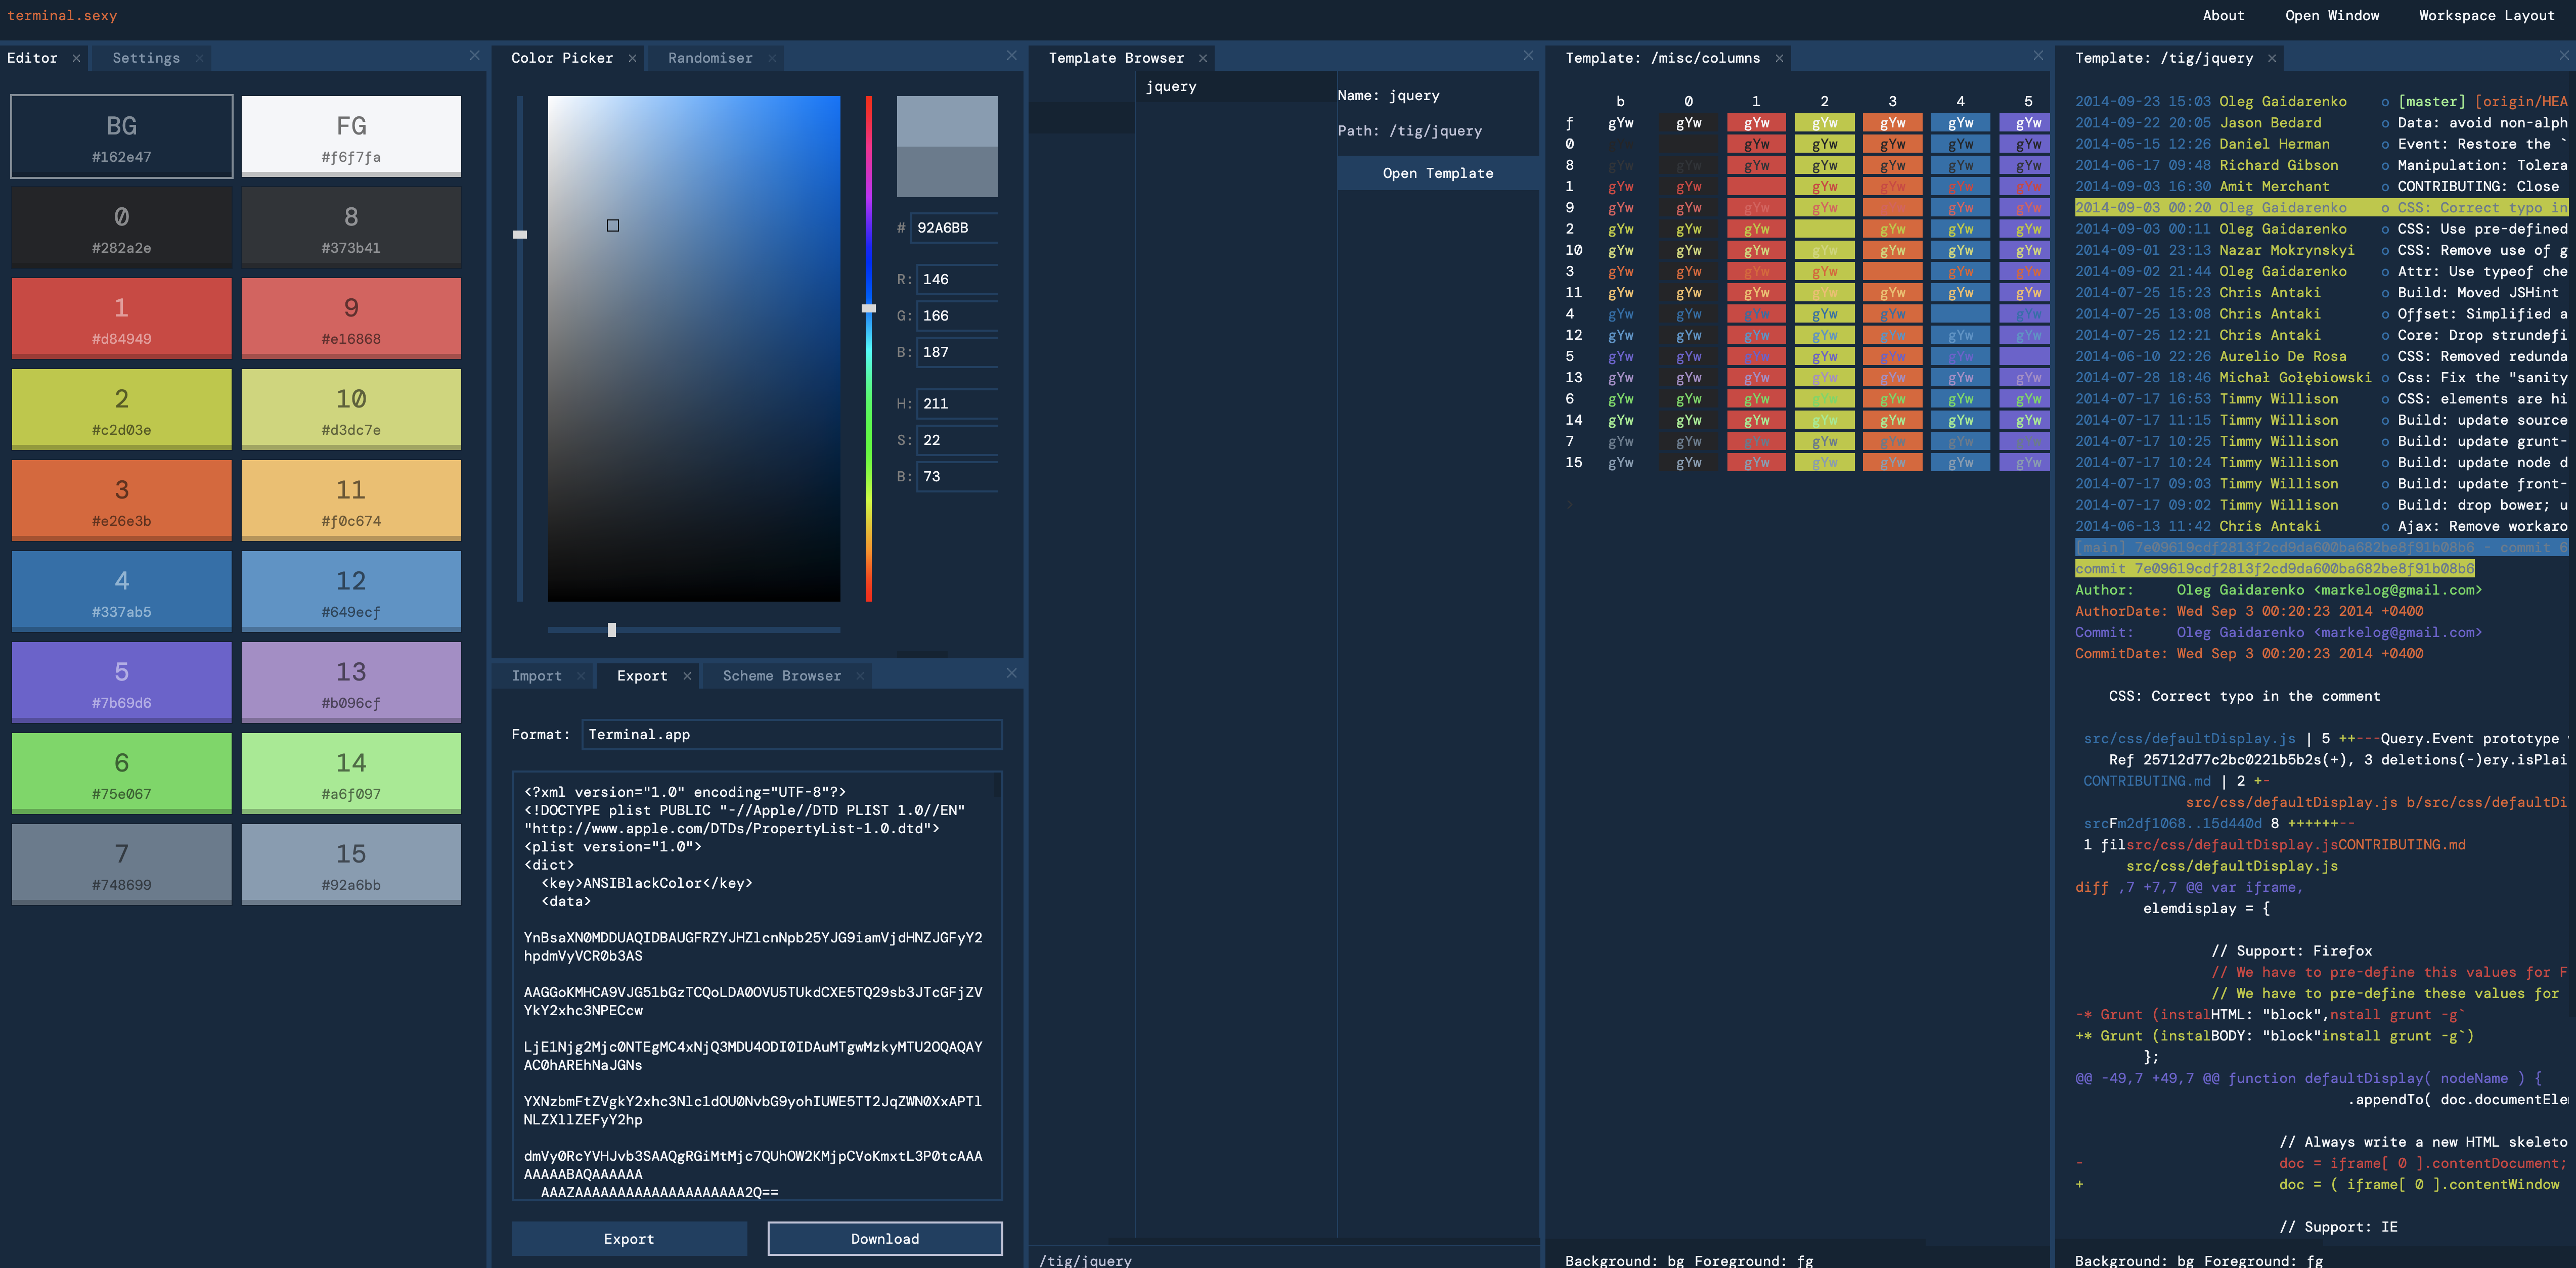Click the Open Template button
The width and height of the screenshot is (2576, 1268).
pyautogui.click(x=1437, y=174)
